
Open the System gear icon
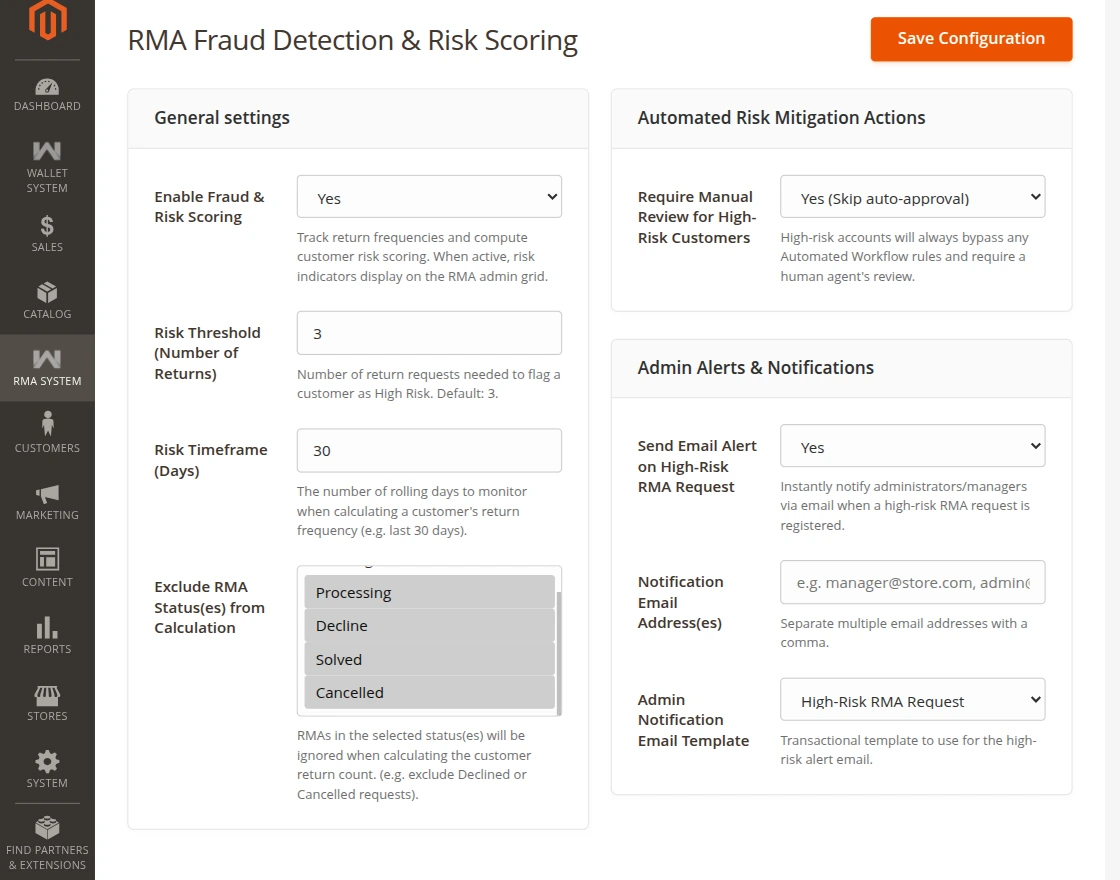pyautogui.click(x=47, y=761)
